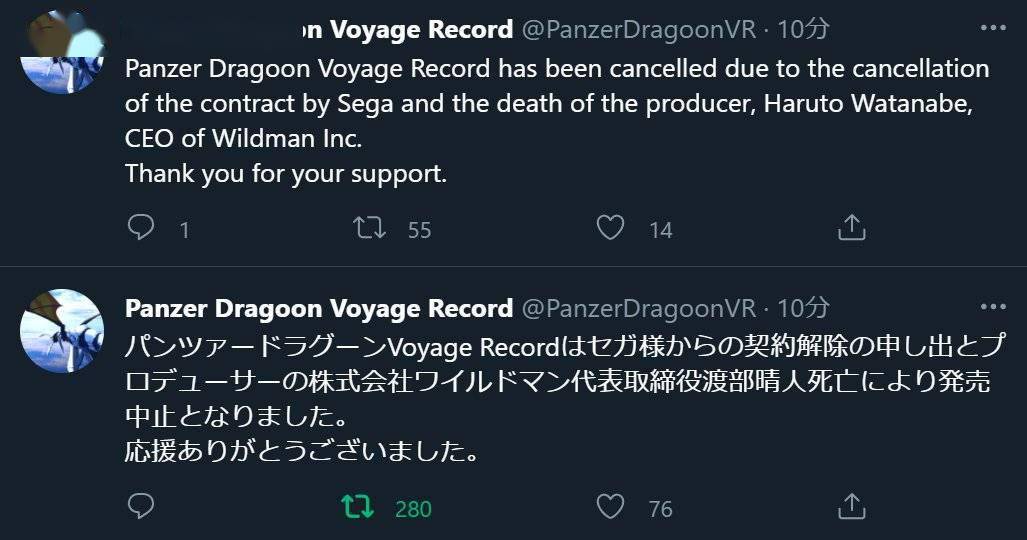Like the Japanese cancellation tweet
1027x540 pixels.
[x=610, y=507]
